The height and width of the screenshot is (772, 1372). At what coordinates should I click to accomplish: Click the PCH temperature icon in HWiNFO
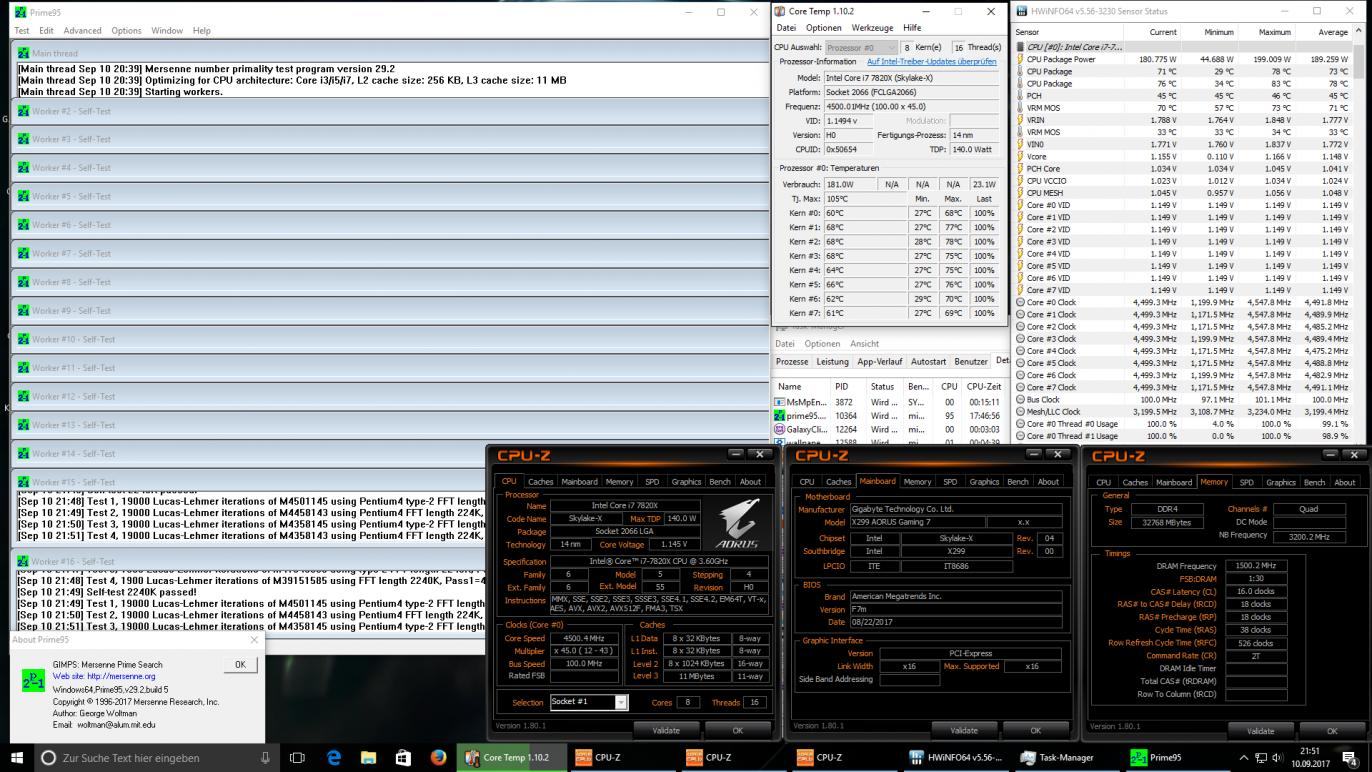(x=1020, y=96)
